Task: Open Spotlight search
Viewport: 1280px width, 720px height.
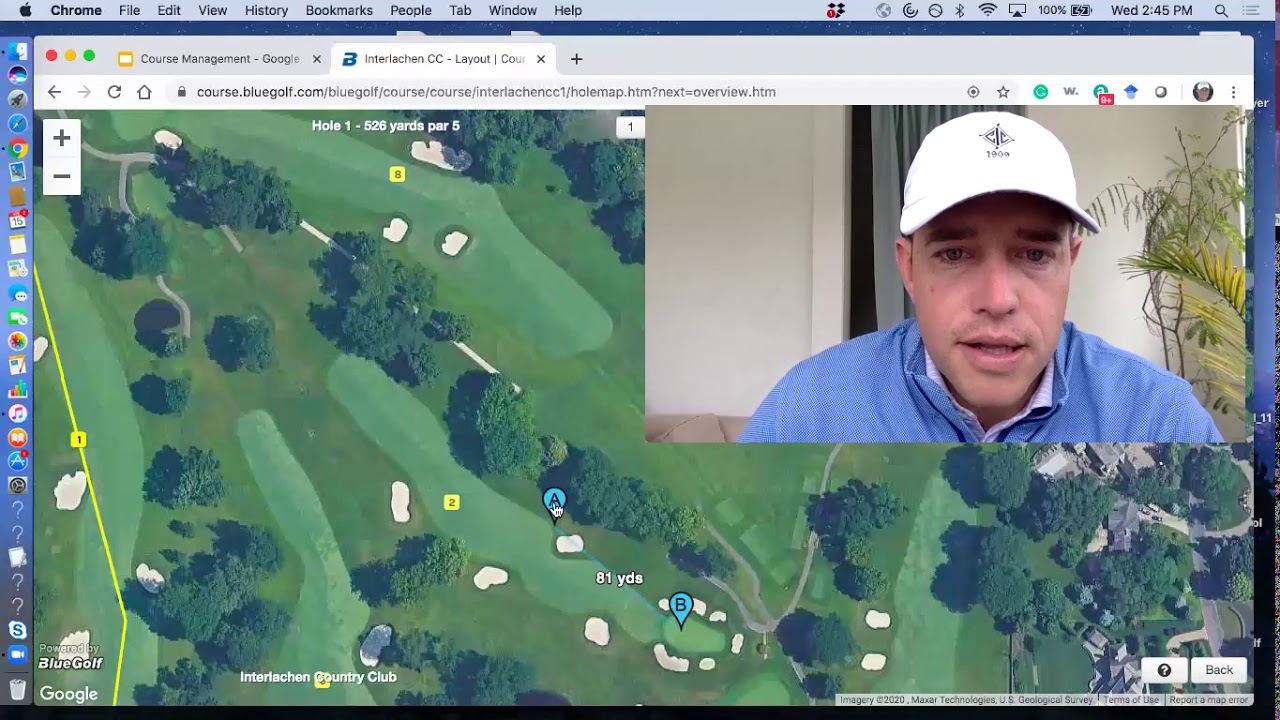Action: (1221, 10)
